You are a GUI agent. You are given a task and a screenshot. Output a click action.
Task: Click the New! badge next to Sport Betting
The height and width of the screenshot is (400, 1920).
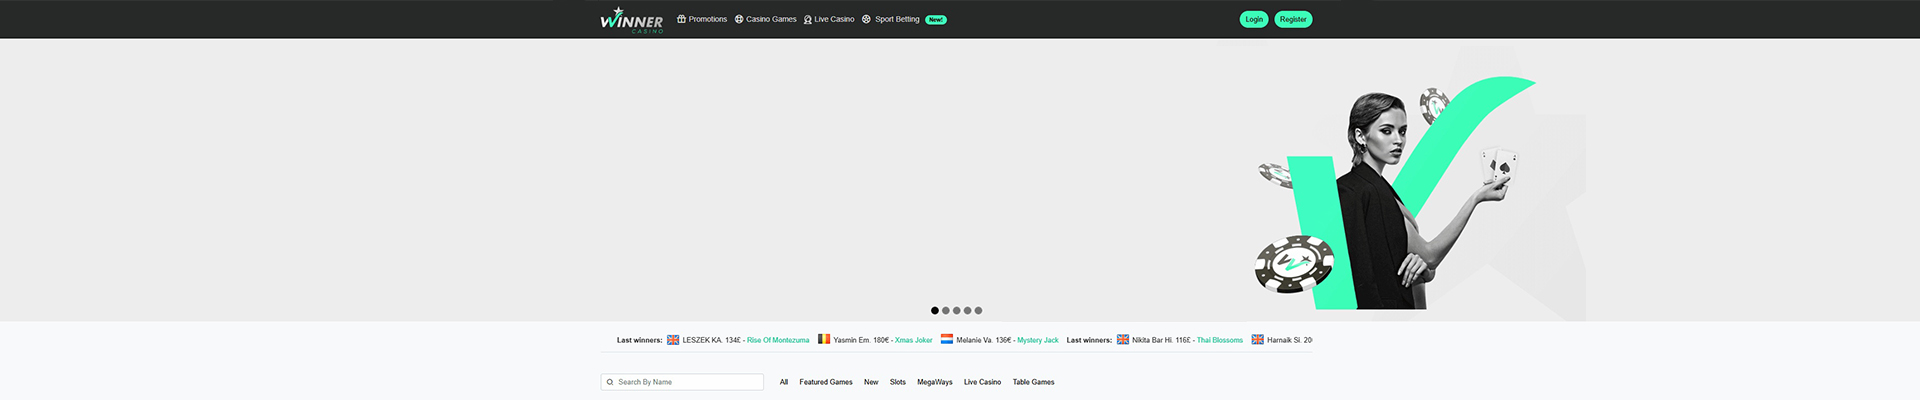point(936,19)
